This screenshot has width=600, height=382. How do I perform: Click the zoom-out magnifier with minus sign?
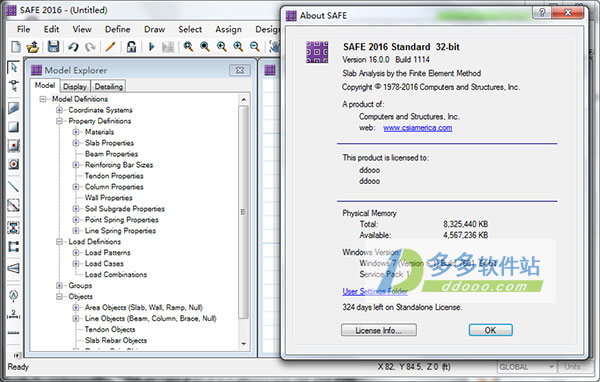pyautogui.click(x=254, y=47)
